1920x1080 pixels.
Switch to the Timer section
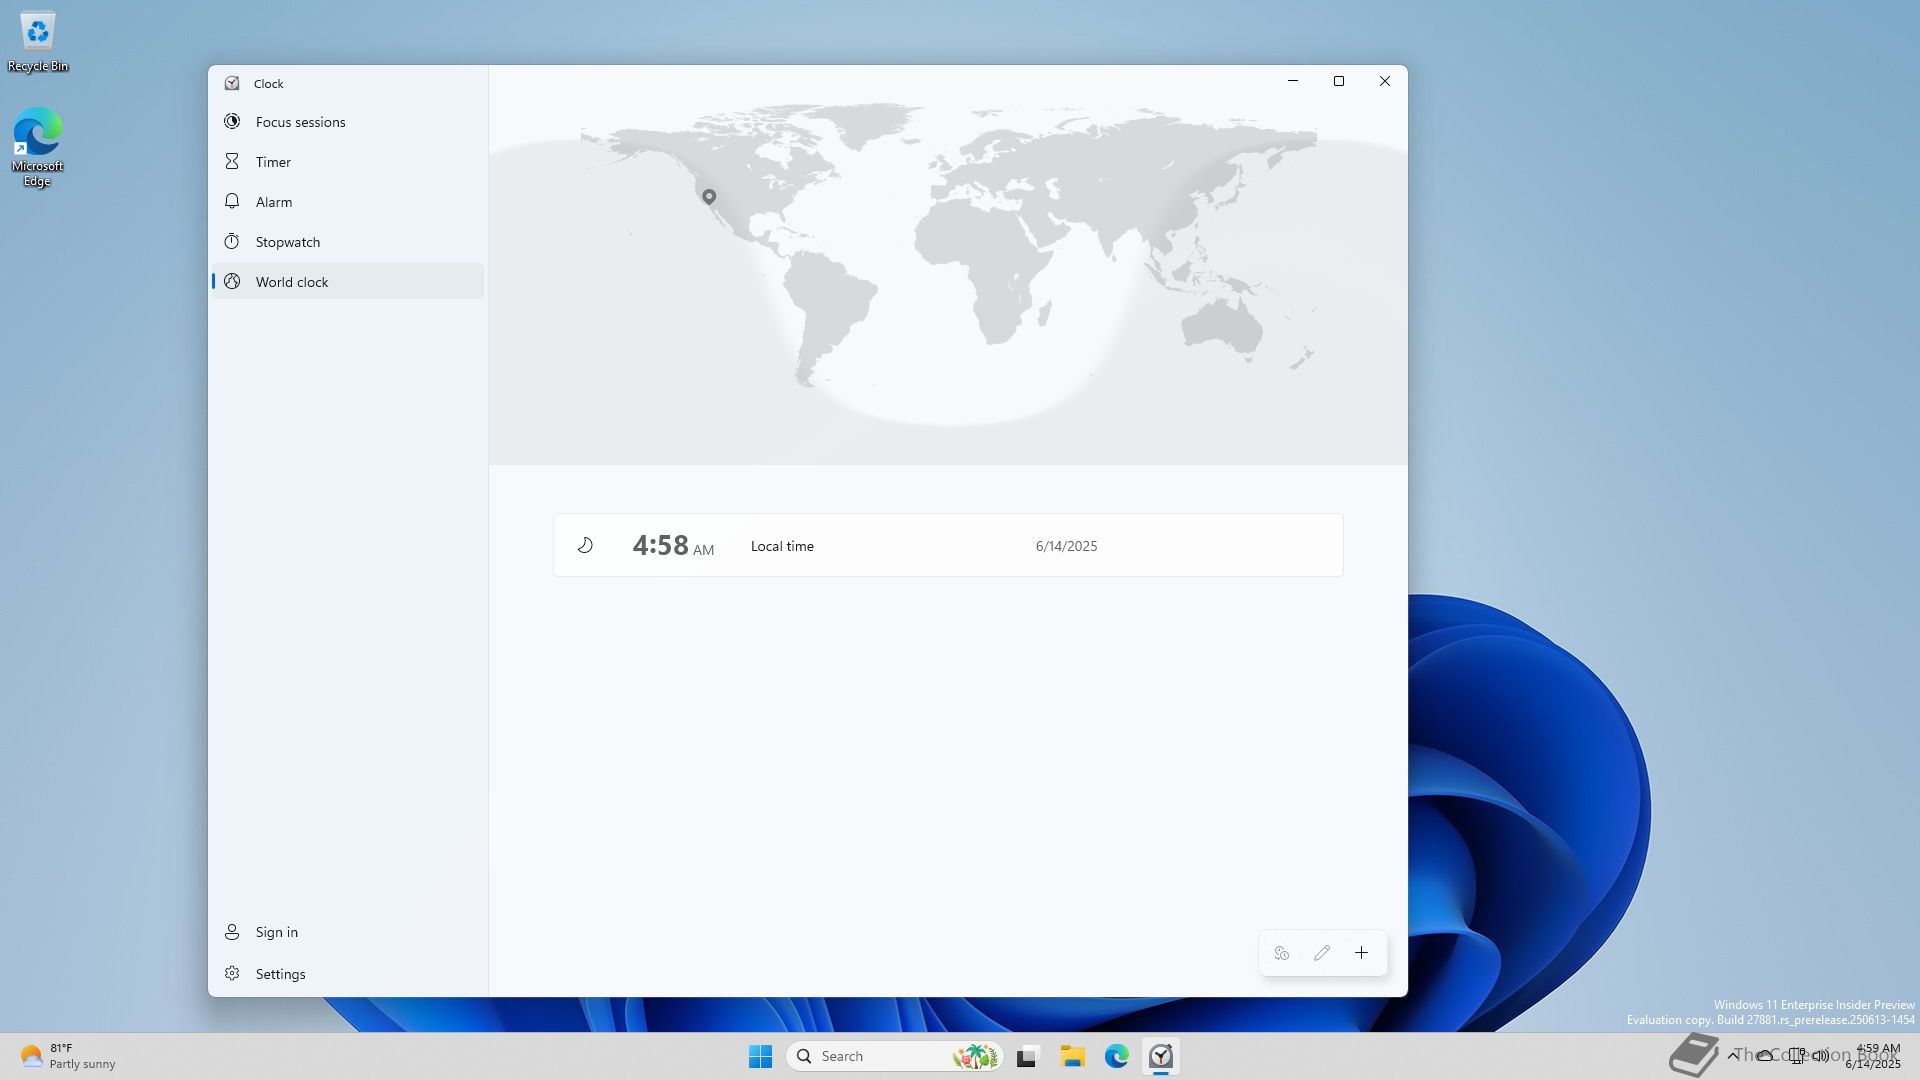click(x=273, y=162)
